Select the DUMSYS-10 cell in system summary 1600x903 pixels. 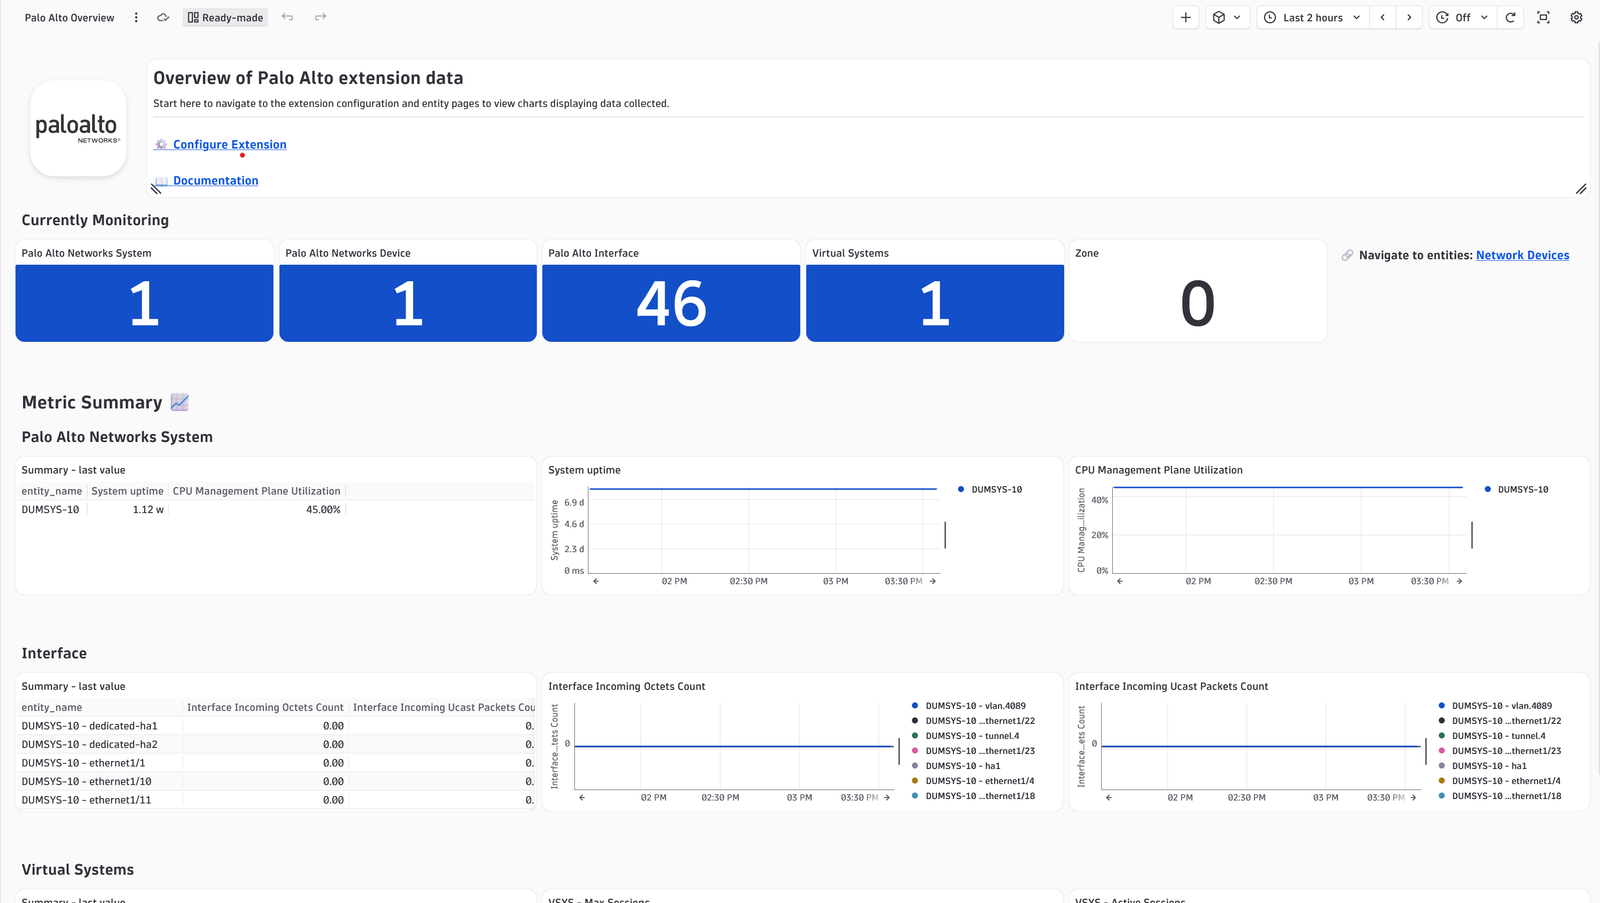50,509
